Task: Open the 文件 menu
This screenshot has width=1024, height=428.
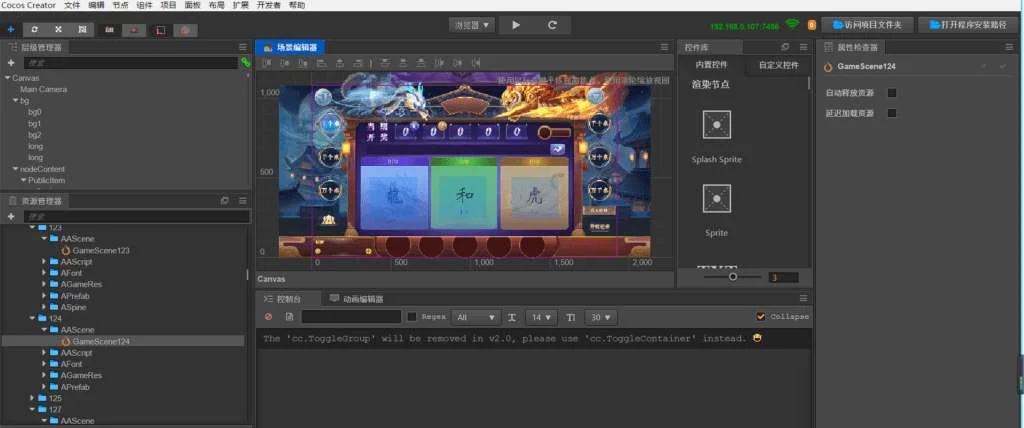Action: coord(72,5)
